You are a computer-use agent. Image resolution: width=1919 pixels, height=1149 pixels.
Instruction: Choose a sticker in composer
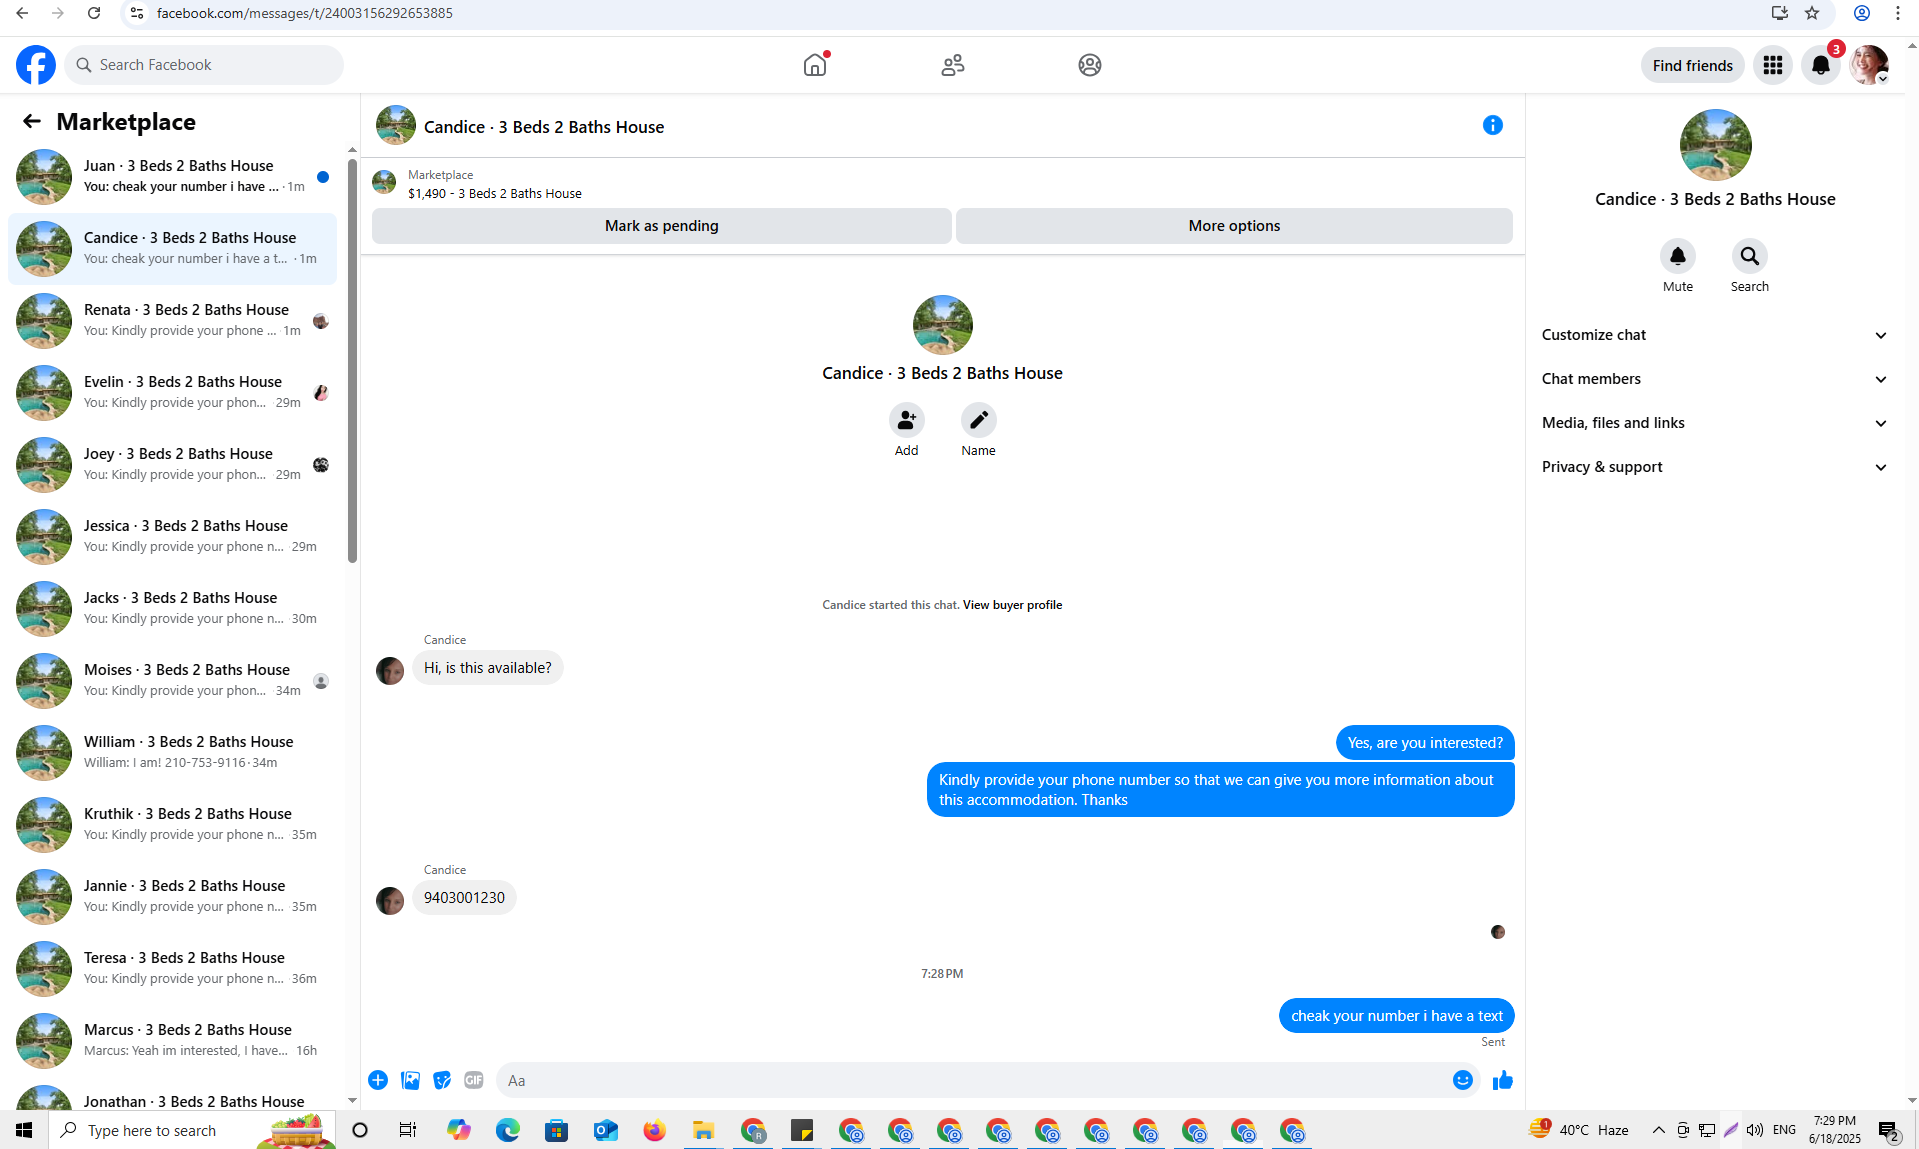point(442,1080)
